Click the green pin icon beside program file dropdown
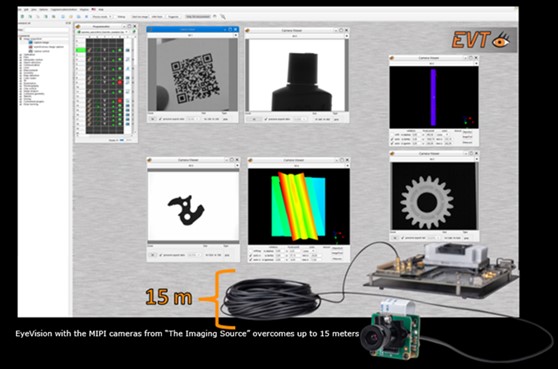 [134, 32]
